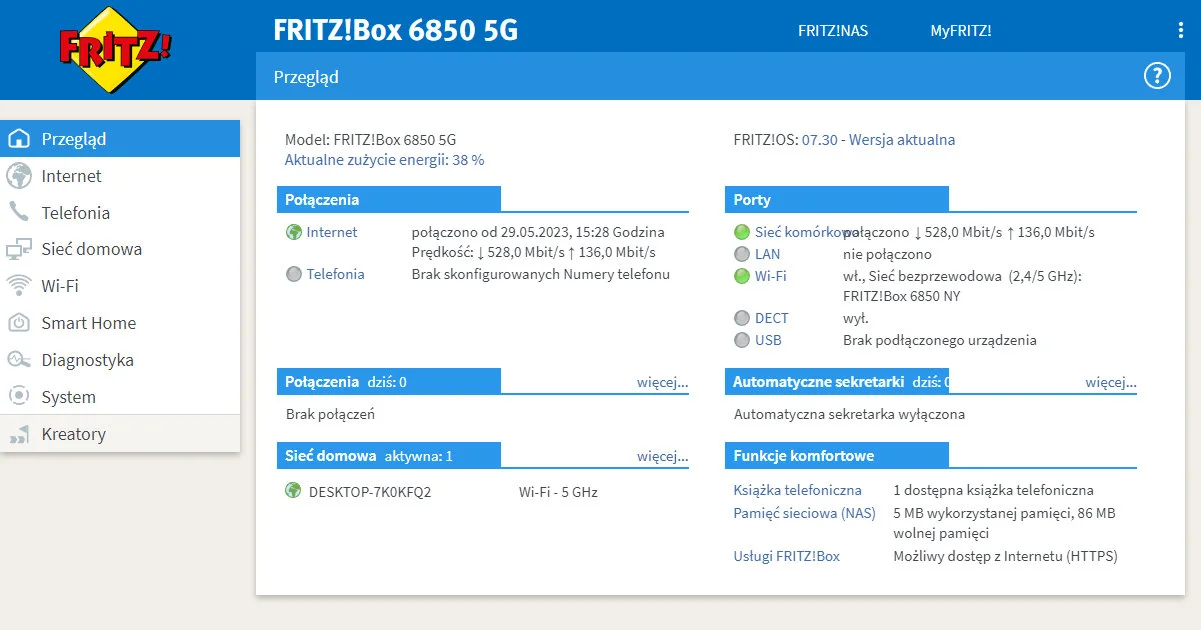Open the help question mark icon
The image size is (1201, 630).
[1157, 75]
